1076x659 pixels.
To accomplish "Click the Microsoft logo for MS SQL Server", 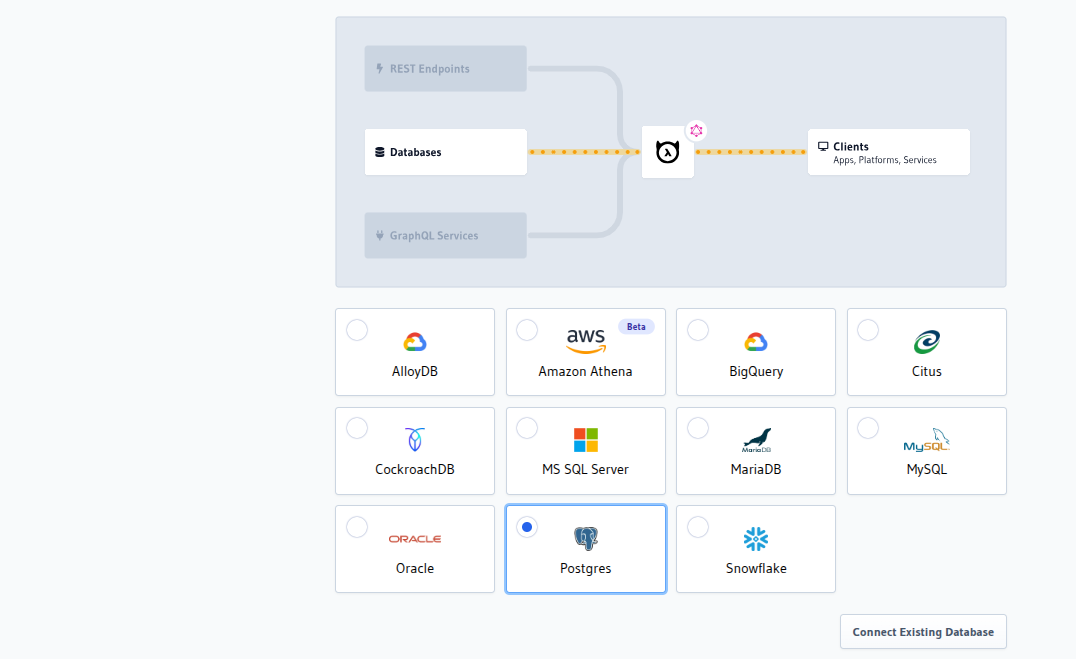I will point(585,440).
